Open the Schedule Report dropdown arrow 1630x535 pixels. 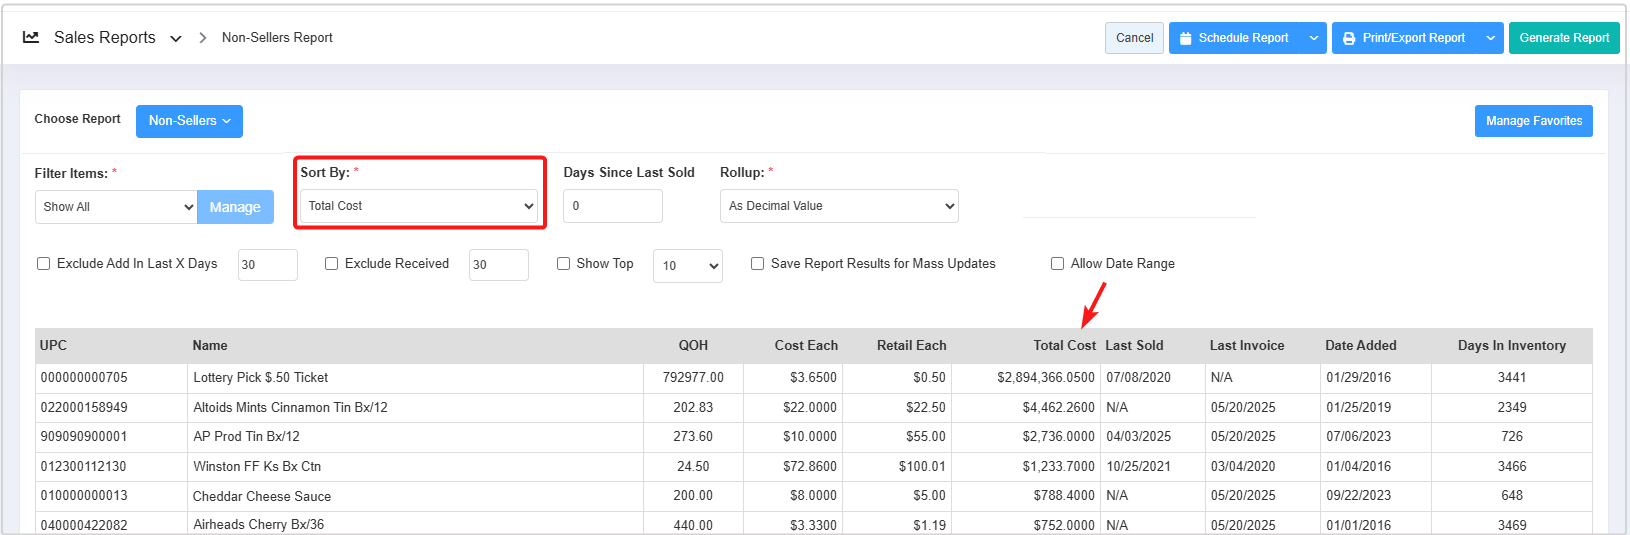tap(1313, 38)
